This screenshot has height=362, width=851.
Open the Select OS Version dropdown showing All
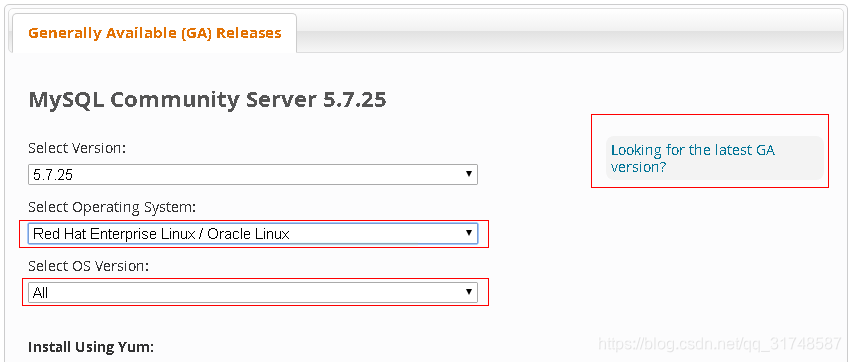253,293
